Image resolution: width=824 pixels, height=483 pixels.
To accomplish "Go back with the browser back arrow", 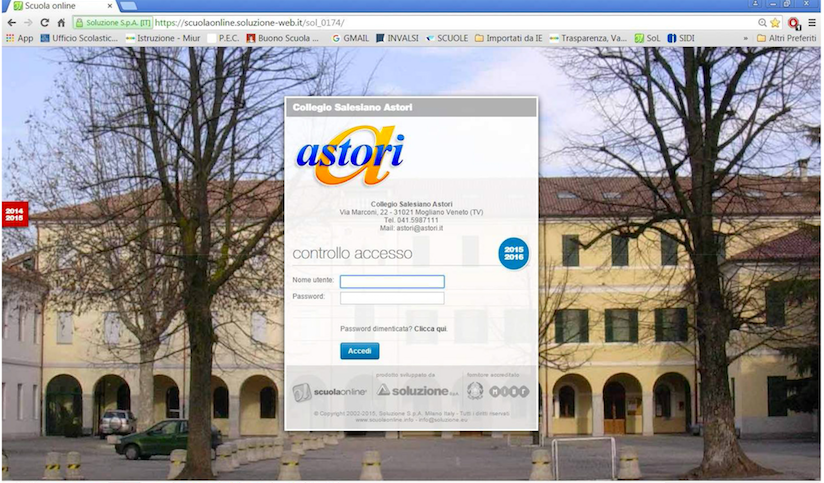I will pyautogui.click(x=12, y=23).
